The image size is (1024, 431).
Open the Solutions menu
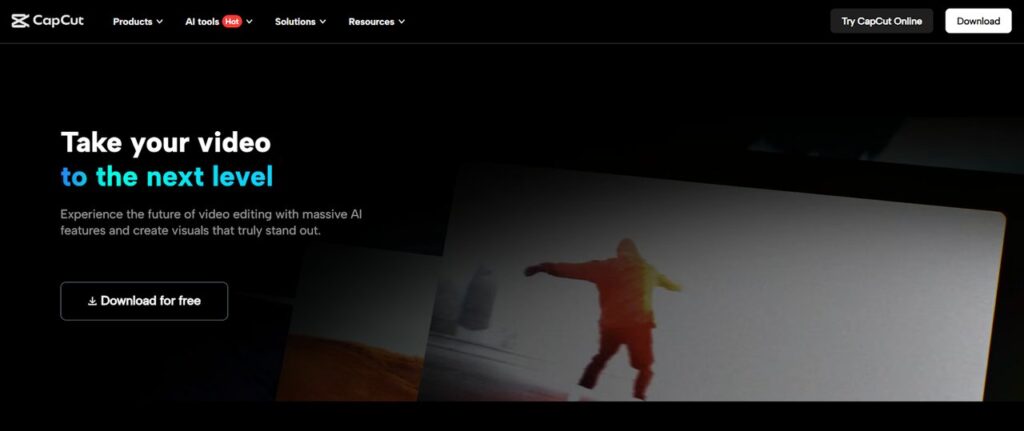coord(295,21)
